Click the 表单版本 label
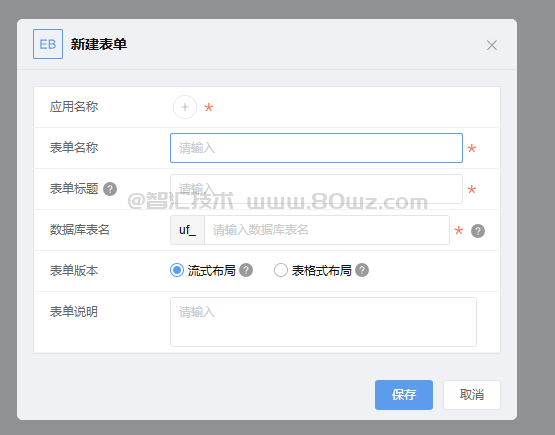Image resolution: width=555 pixels, height=435 pixels. coord(74,271)
